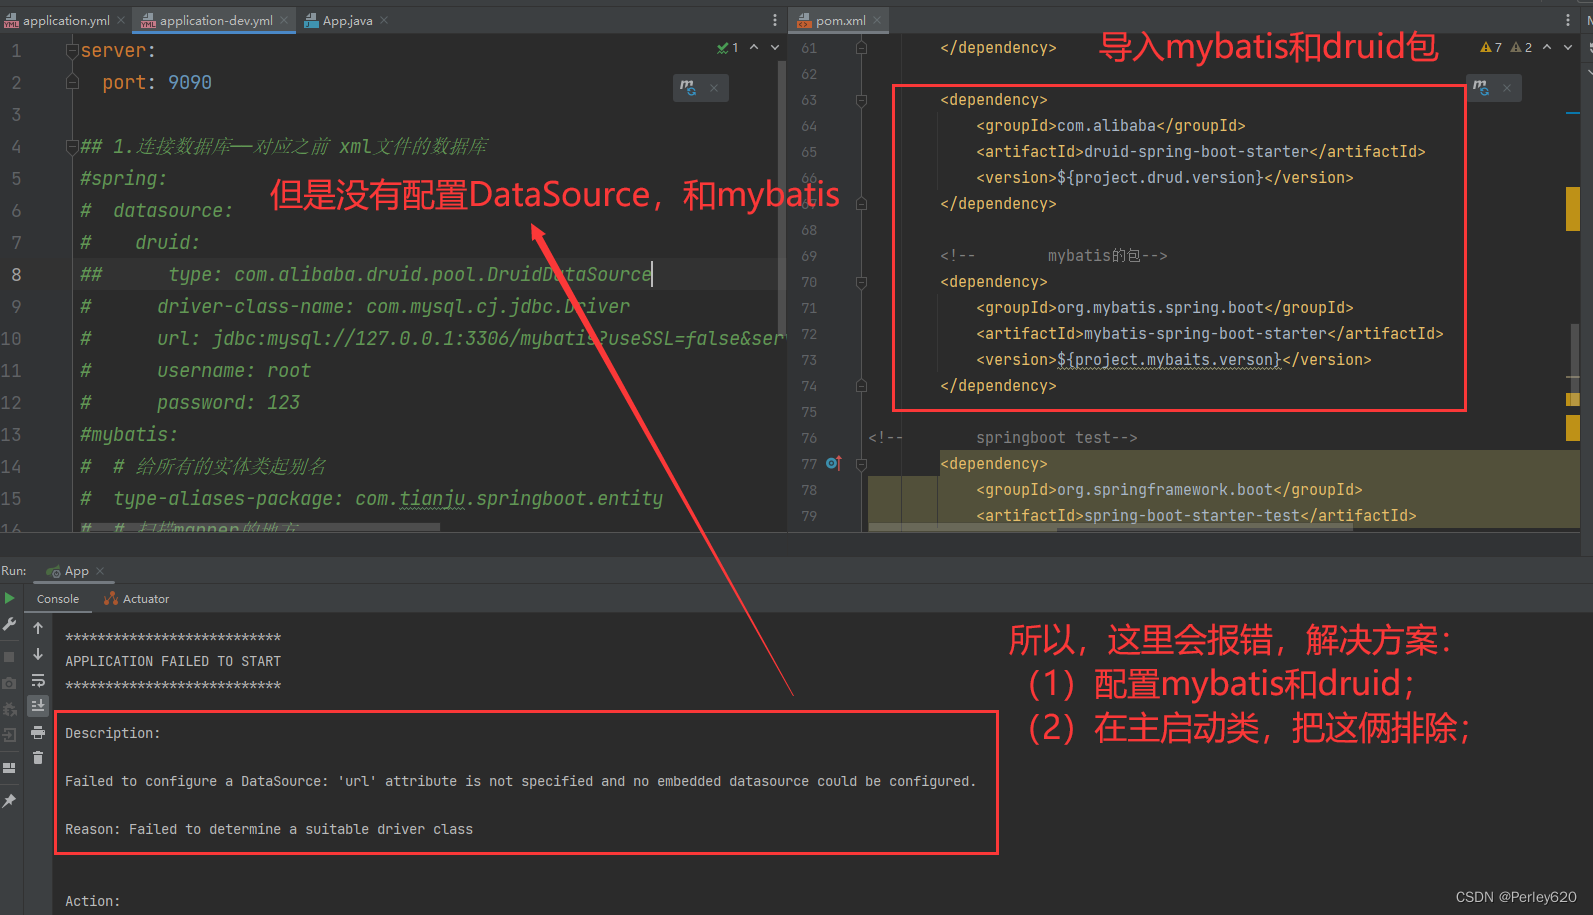Viewport: 1593px width, 915px height.
Task: Switch to application.yml tab
Action: coord(65,20)
